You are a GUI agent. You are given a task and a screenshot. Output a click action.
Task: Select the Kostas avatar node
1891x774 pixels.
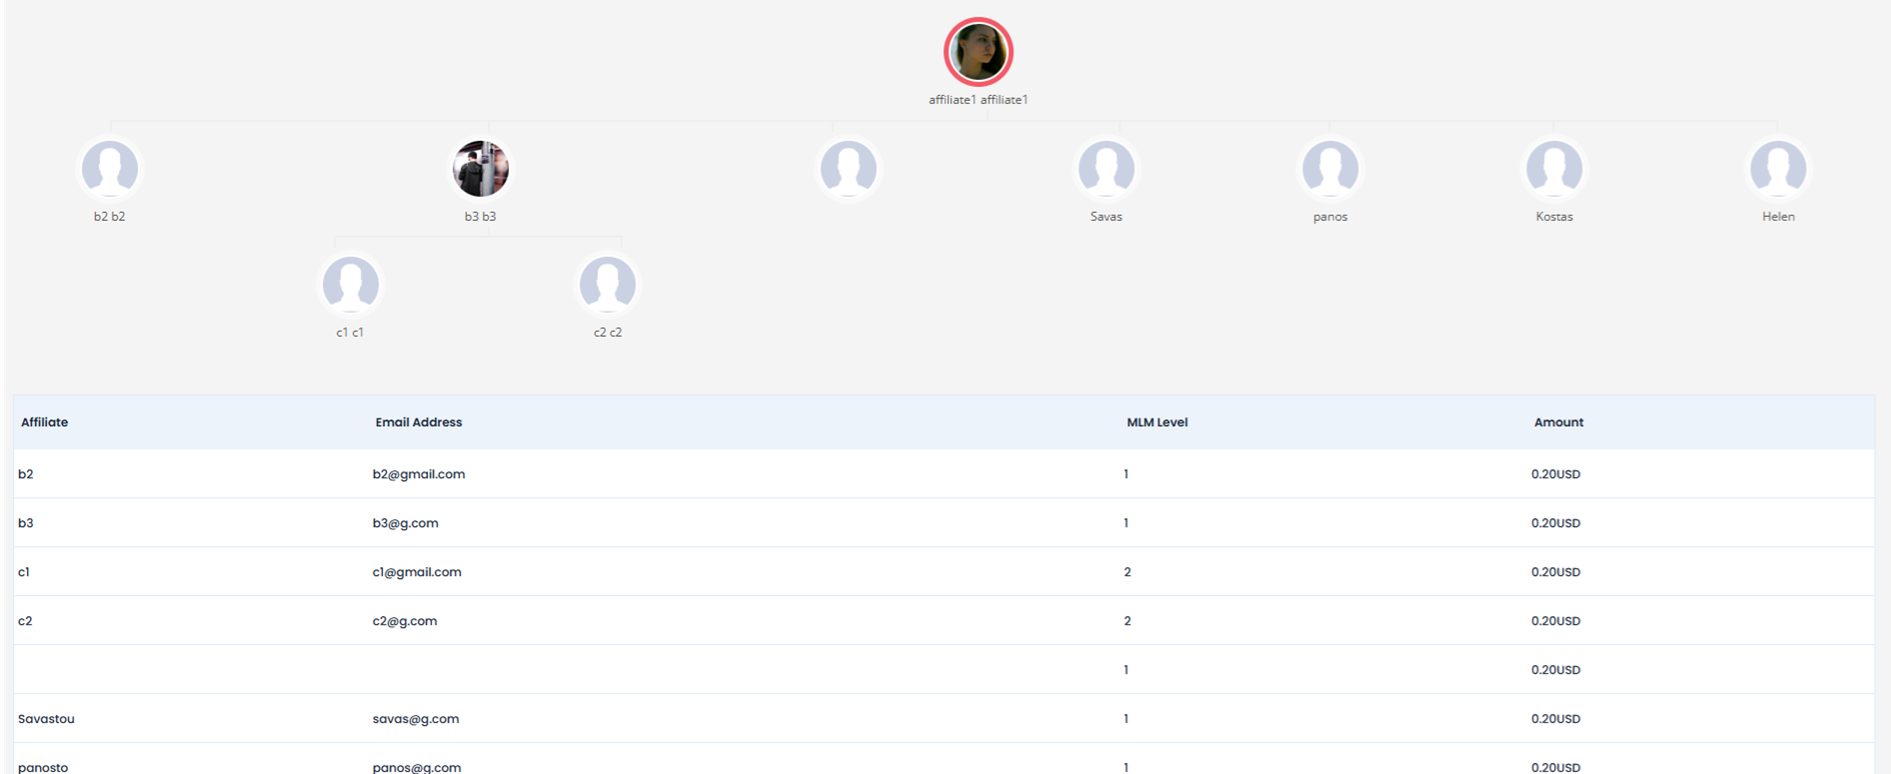[1554, 168]
